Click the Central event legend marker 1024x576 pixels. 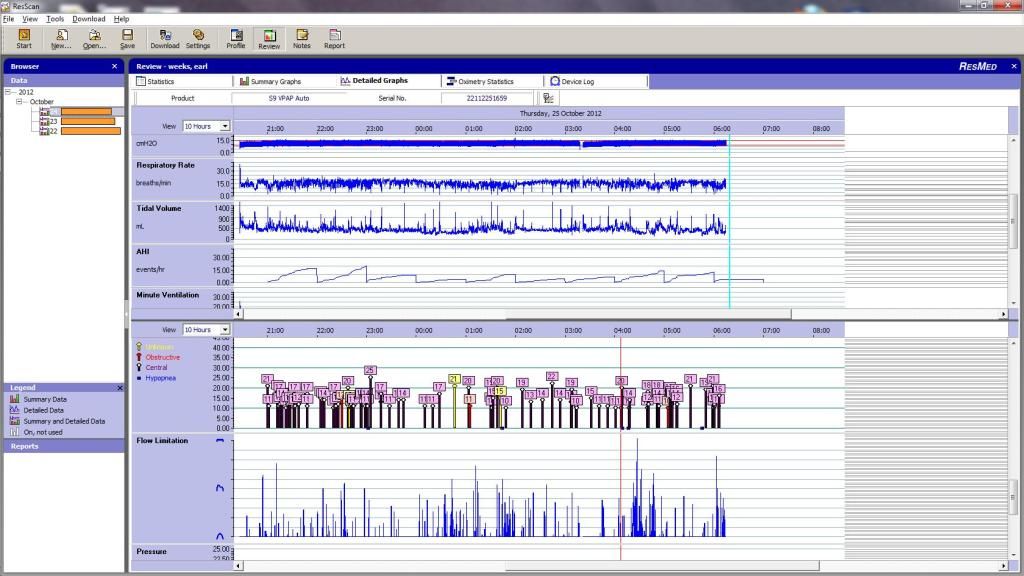click(138, 368)
